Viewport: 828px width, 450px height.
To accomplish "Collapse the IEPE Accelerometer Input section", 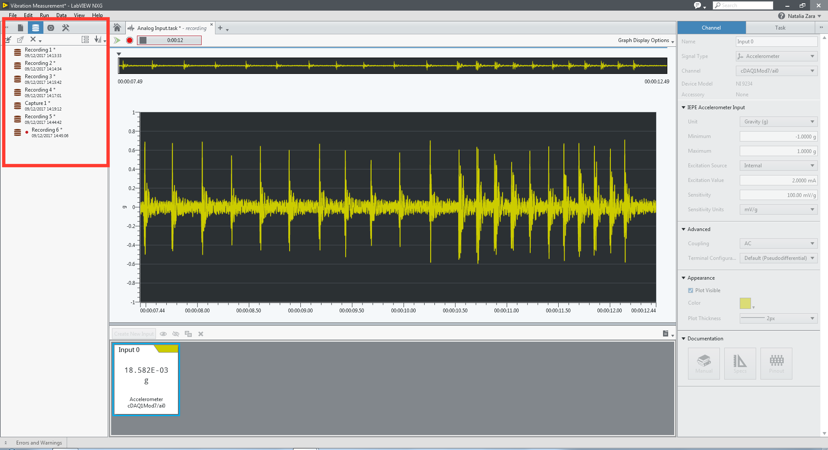I will [x=684, y=107].
